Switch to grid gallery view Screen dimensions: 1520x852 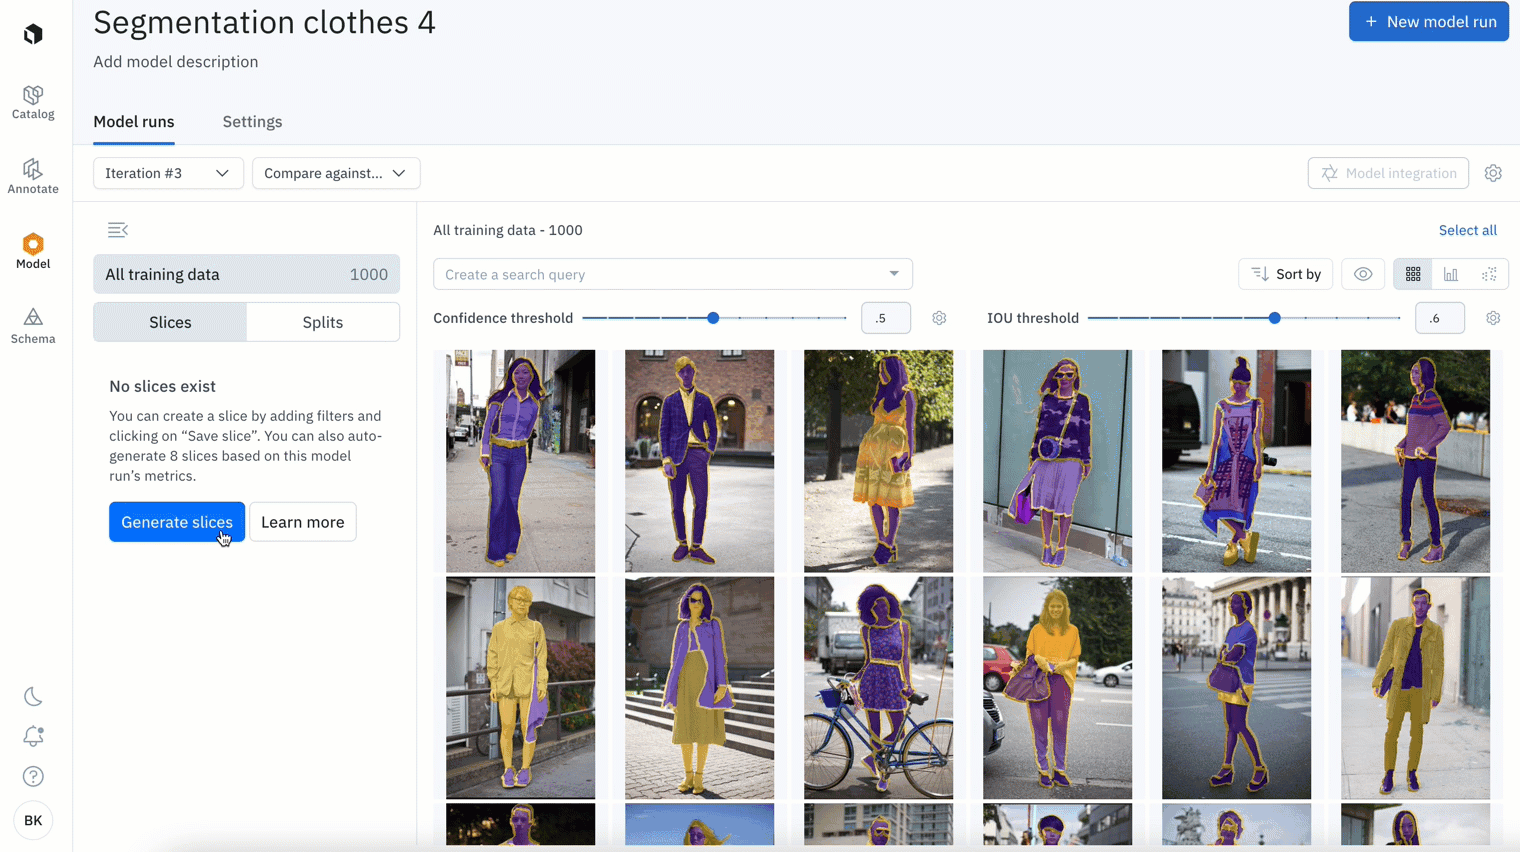click(1413, 274)
